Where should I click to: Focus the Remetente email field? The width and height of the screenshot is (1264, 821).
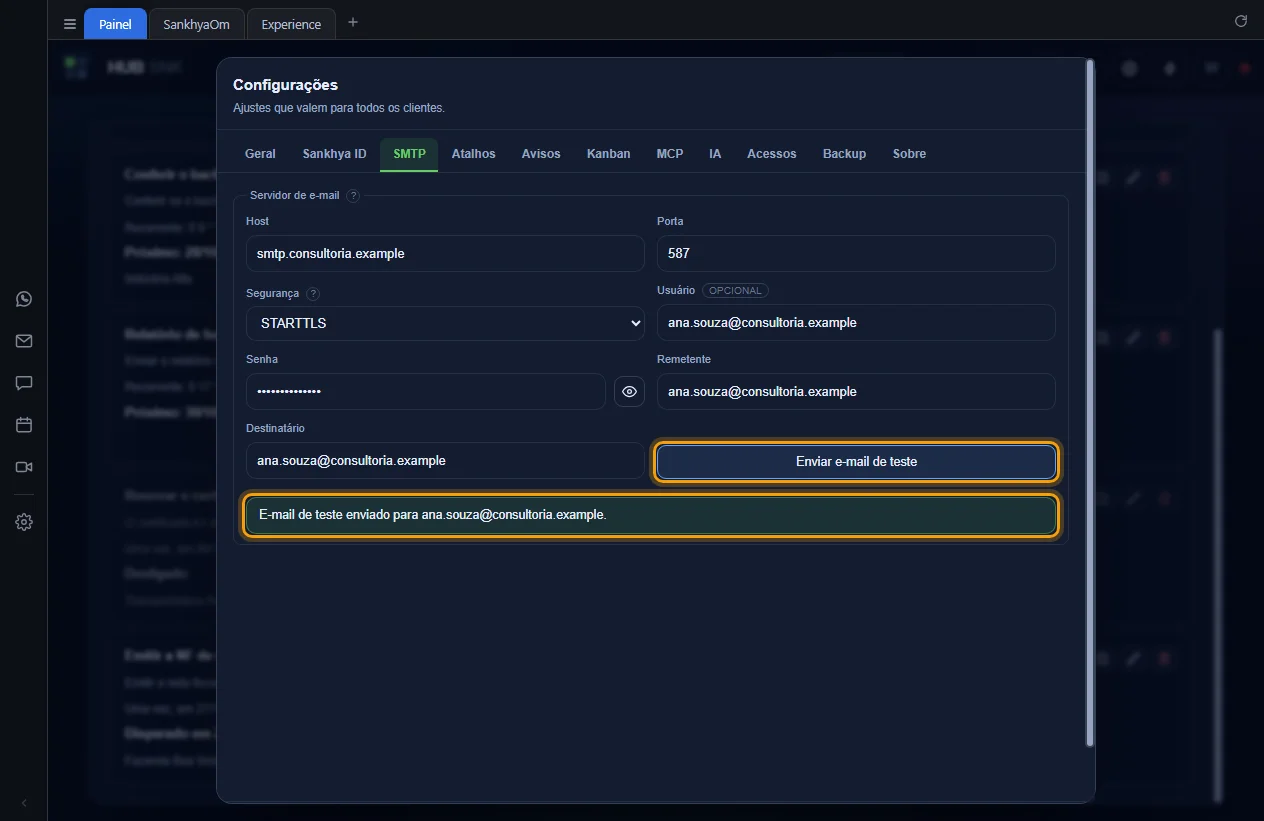pyautogui.click(x=856, y=392)
